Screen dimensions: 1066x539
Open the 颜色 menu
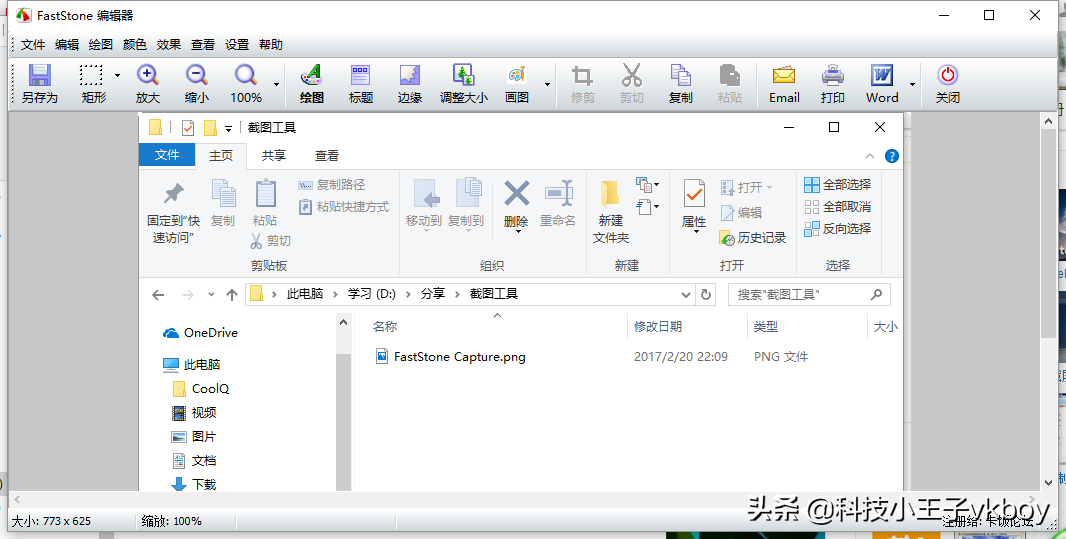coord(135,45)
